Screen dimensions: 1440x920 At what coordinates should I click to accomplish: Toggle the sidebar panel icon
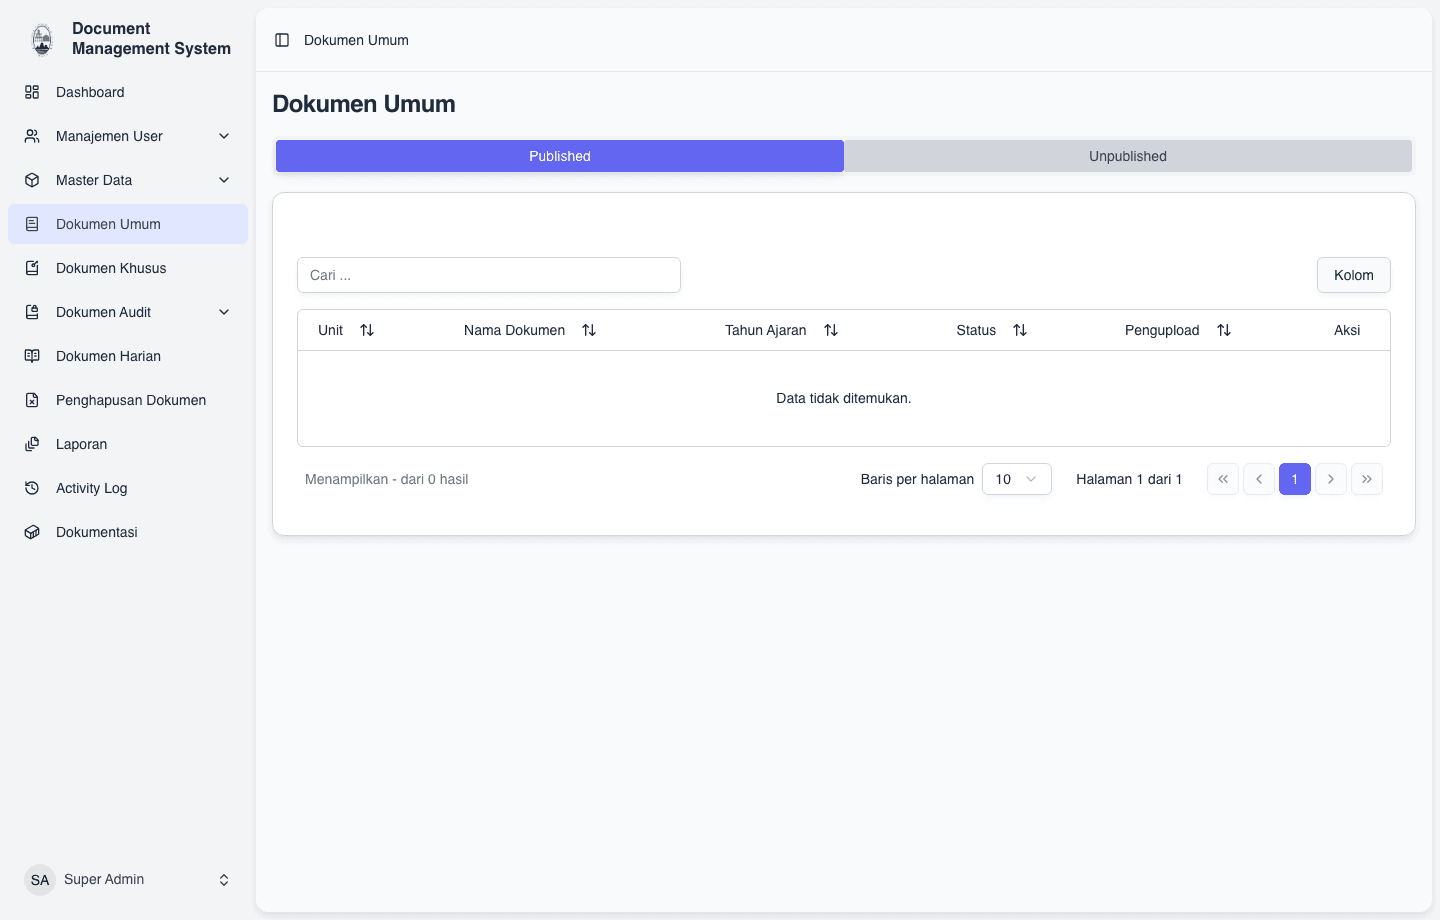[282, 40]
